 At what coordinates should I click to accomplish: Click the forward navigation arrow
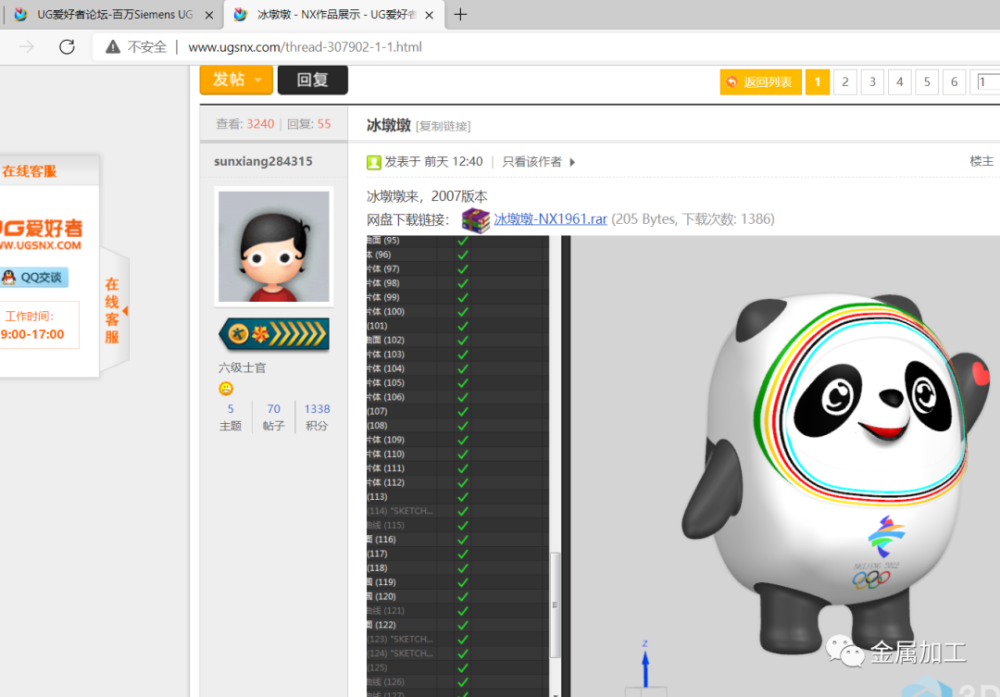[x=27, y=47]
